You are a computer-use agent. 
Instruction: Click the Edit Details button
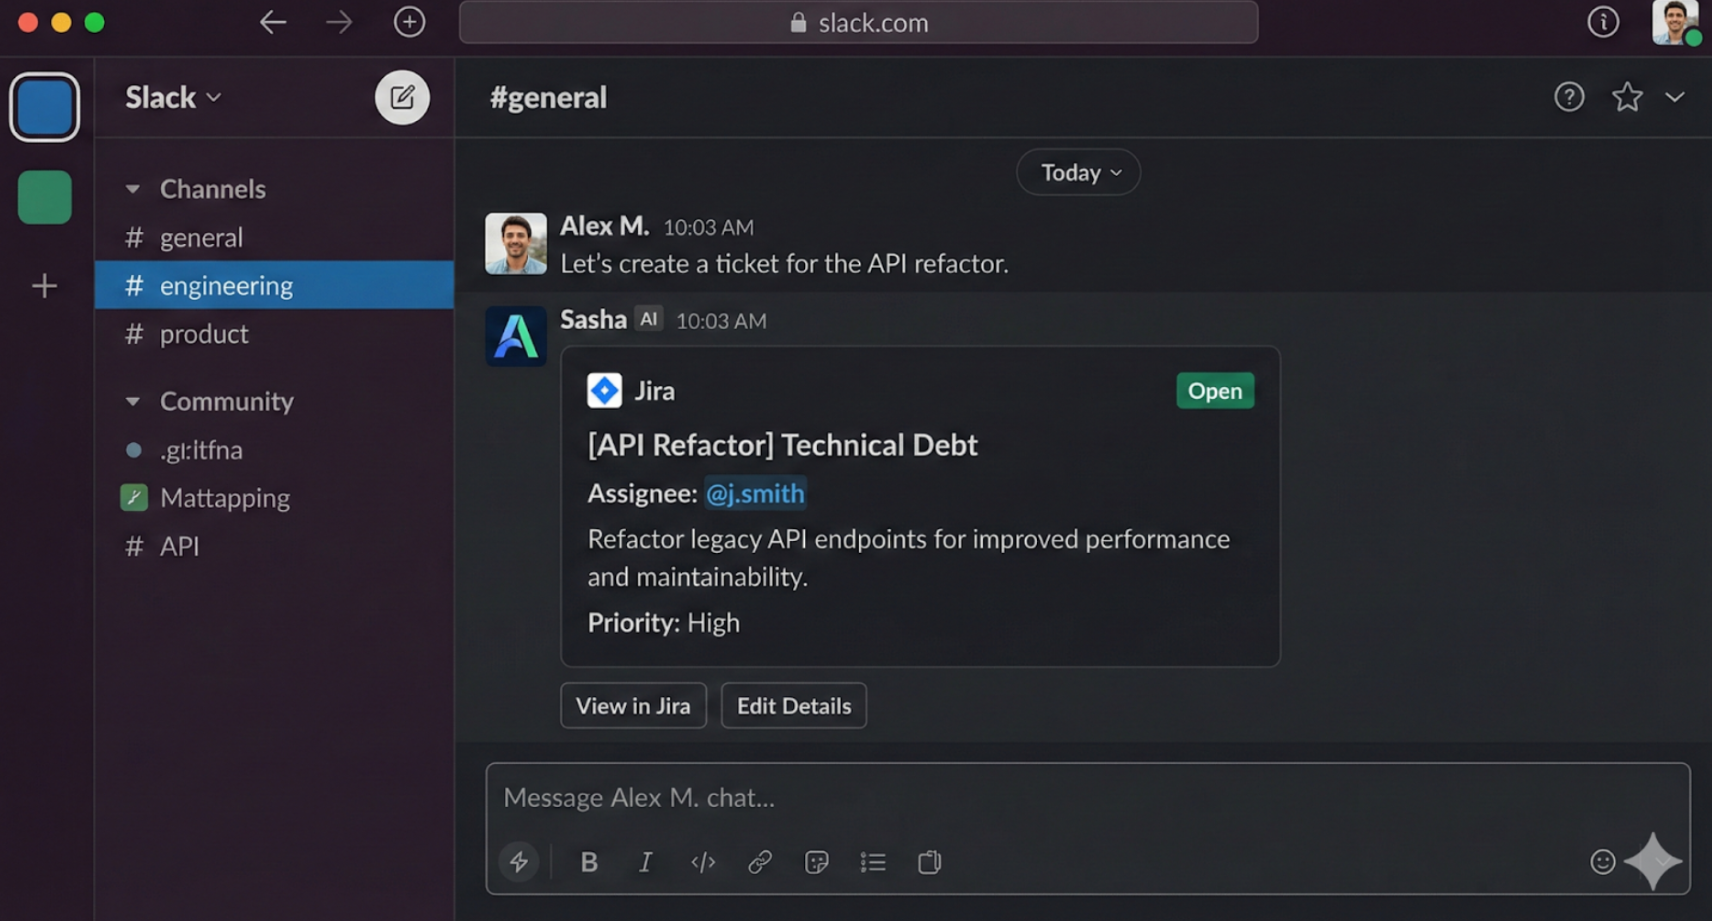click(793, 706)
